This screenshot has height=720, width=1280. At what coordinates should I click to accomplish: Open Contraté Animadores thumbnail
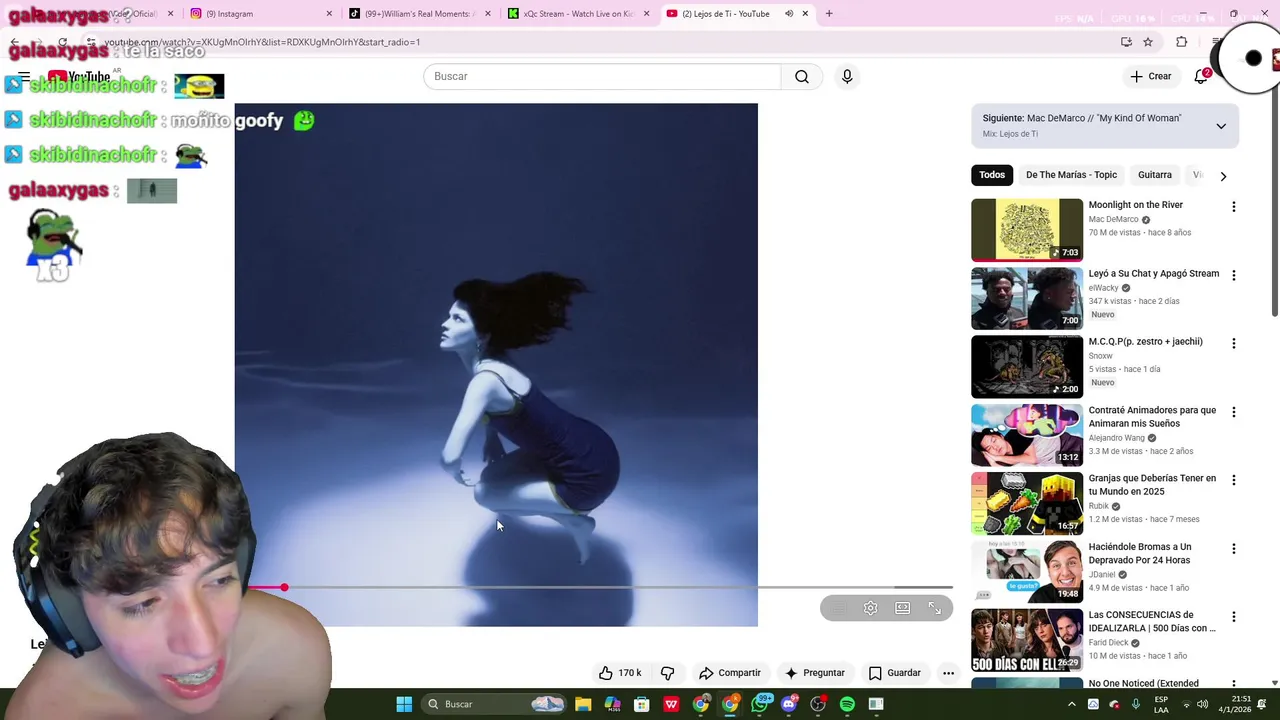(1027, 435)
